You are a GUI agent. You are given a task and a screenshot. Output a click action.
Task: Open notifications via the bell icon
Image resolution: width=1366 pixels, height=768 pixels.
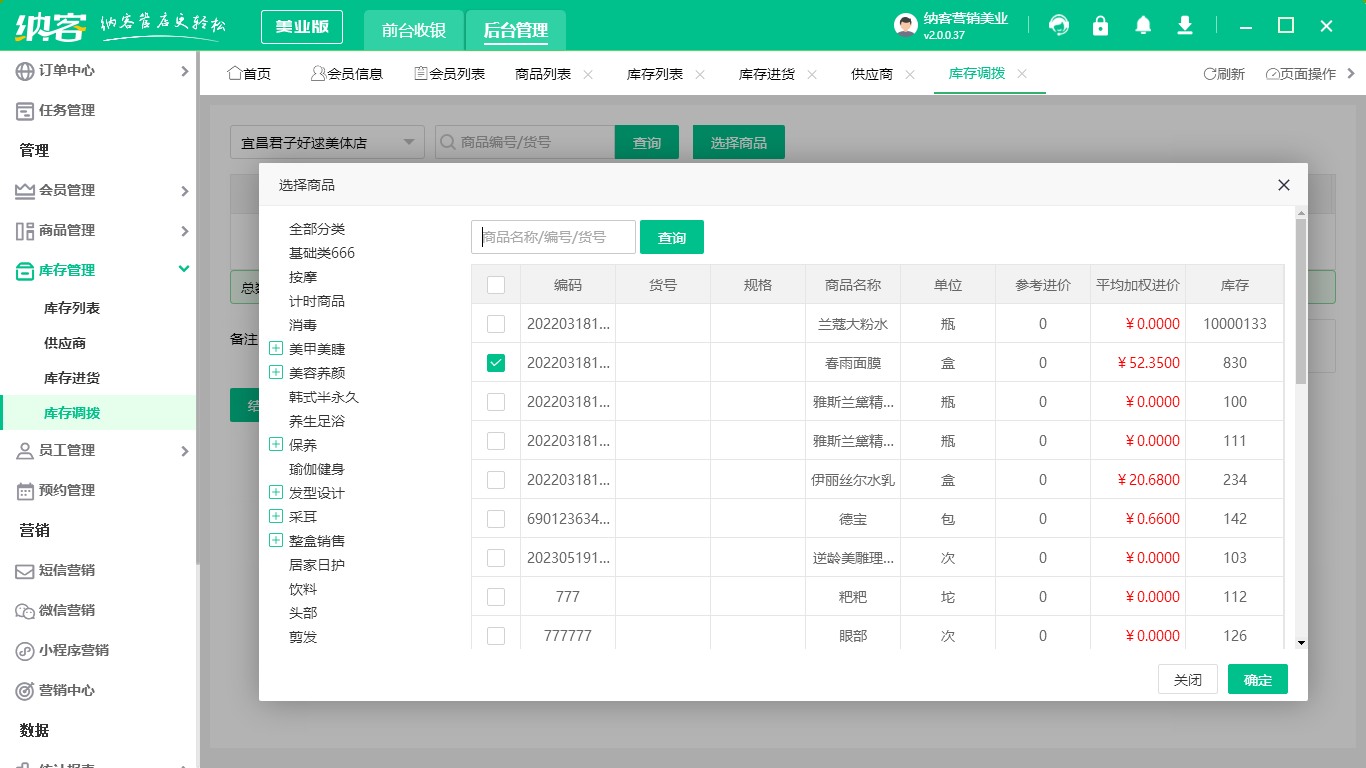[1142, 25]
